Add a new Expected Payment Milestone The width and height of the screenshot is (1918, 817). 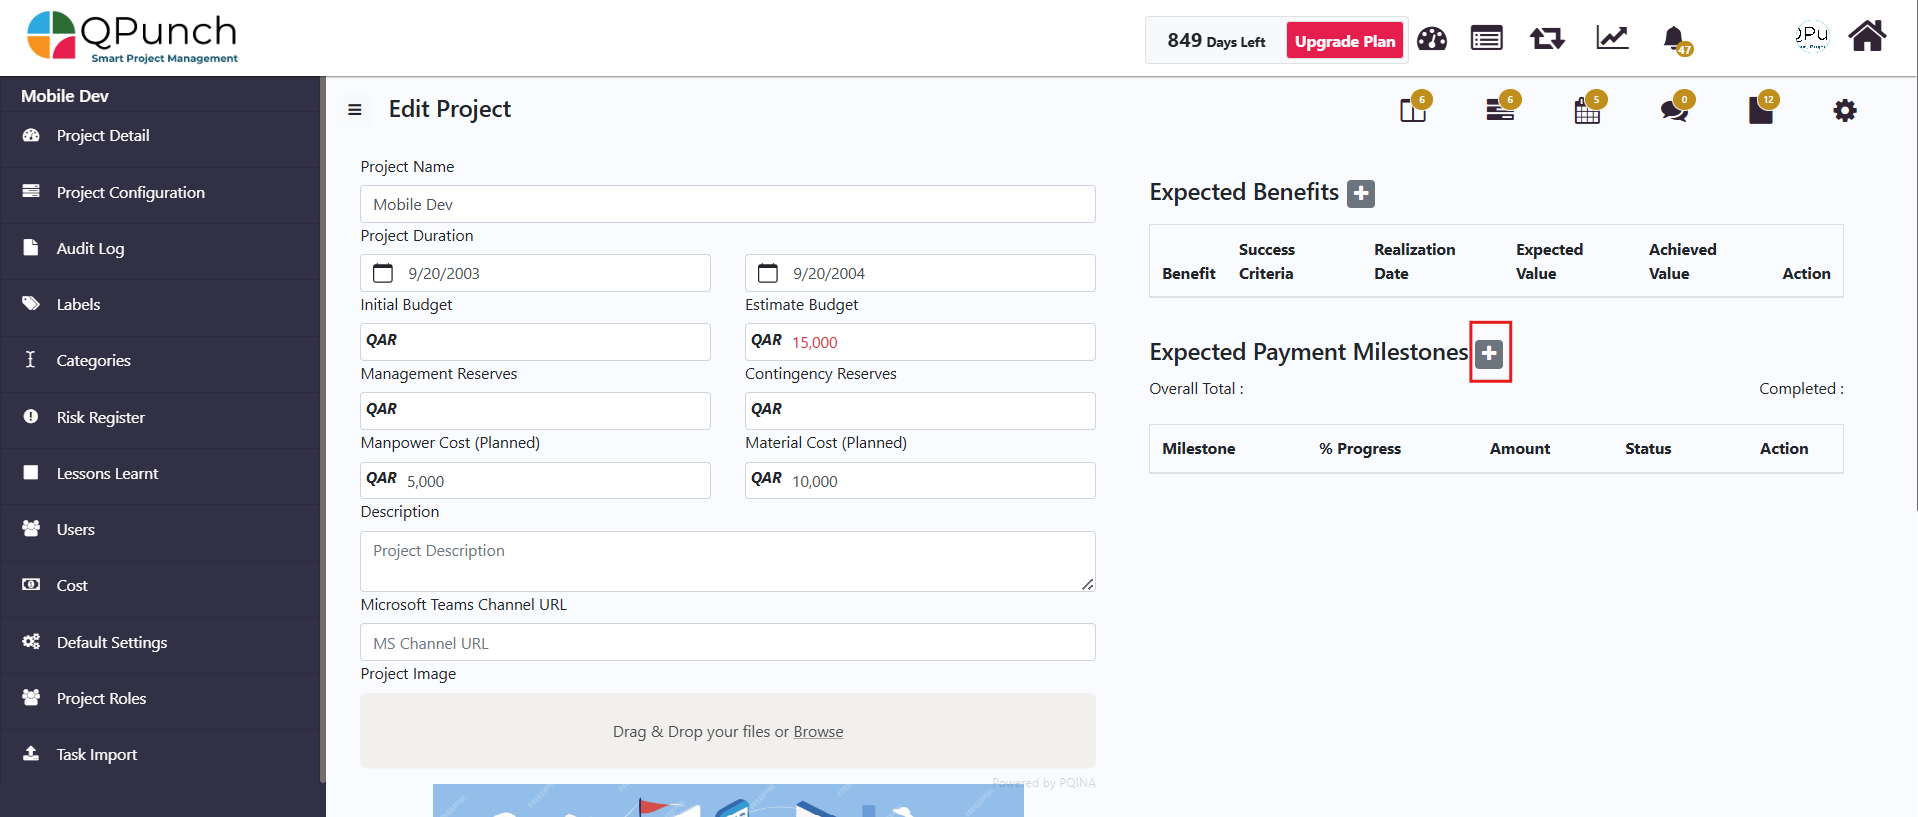(1489, 353)
